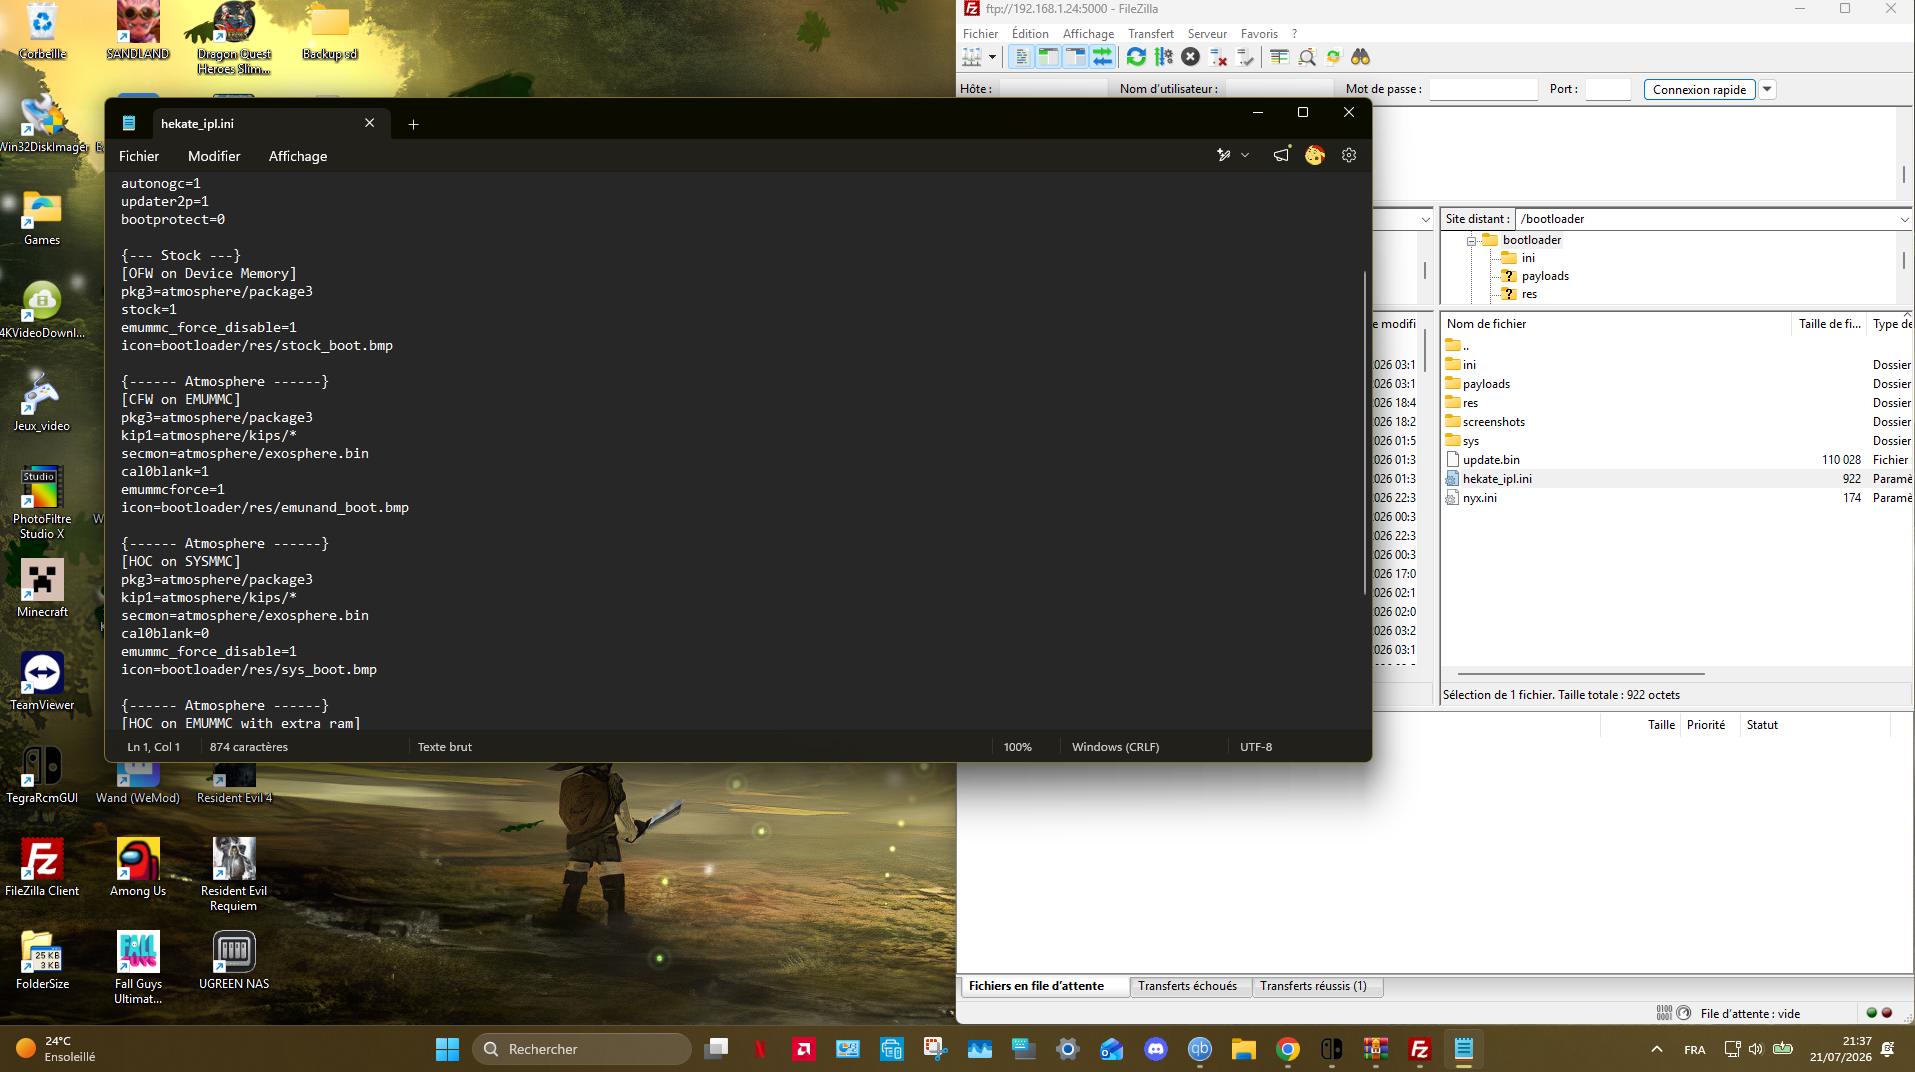The image size is (1915, 1072).
Task: Open Discord from the taskbar
Action: point(1156,1049)
